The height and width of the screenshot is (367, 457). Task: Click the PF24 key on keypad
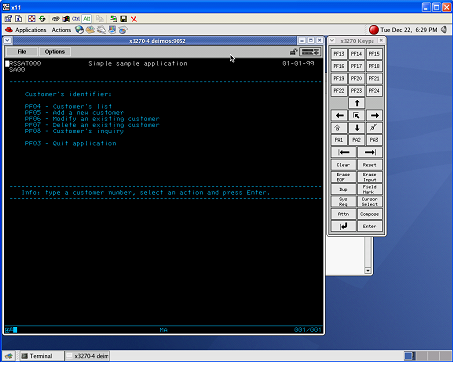point(374,91)
